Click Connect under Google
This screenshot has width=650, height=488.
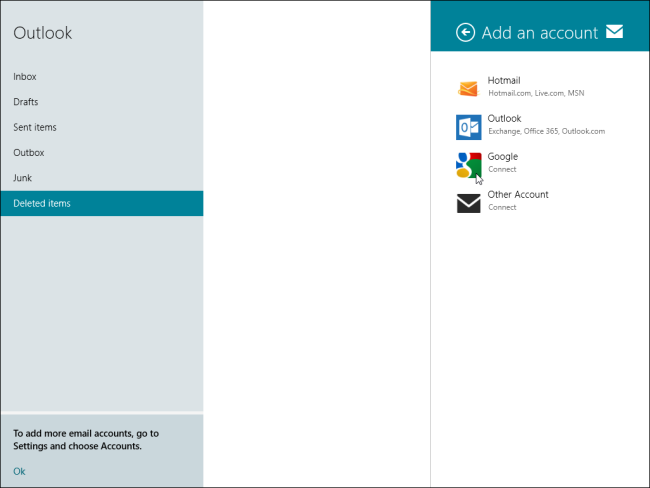point(502,169)
